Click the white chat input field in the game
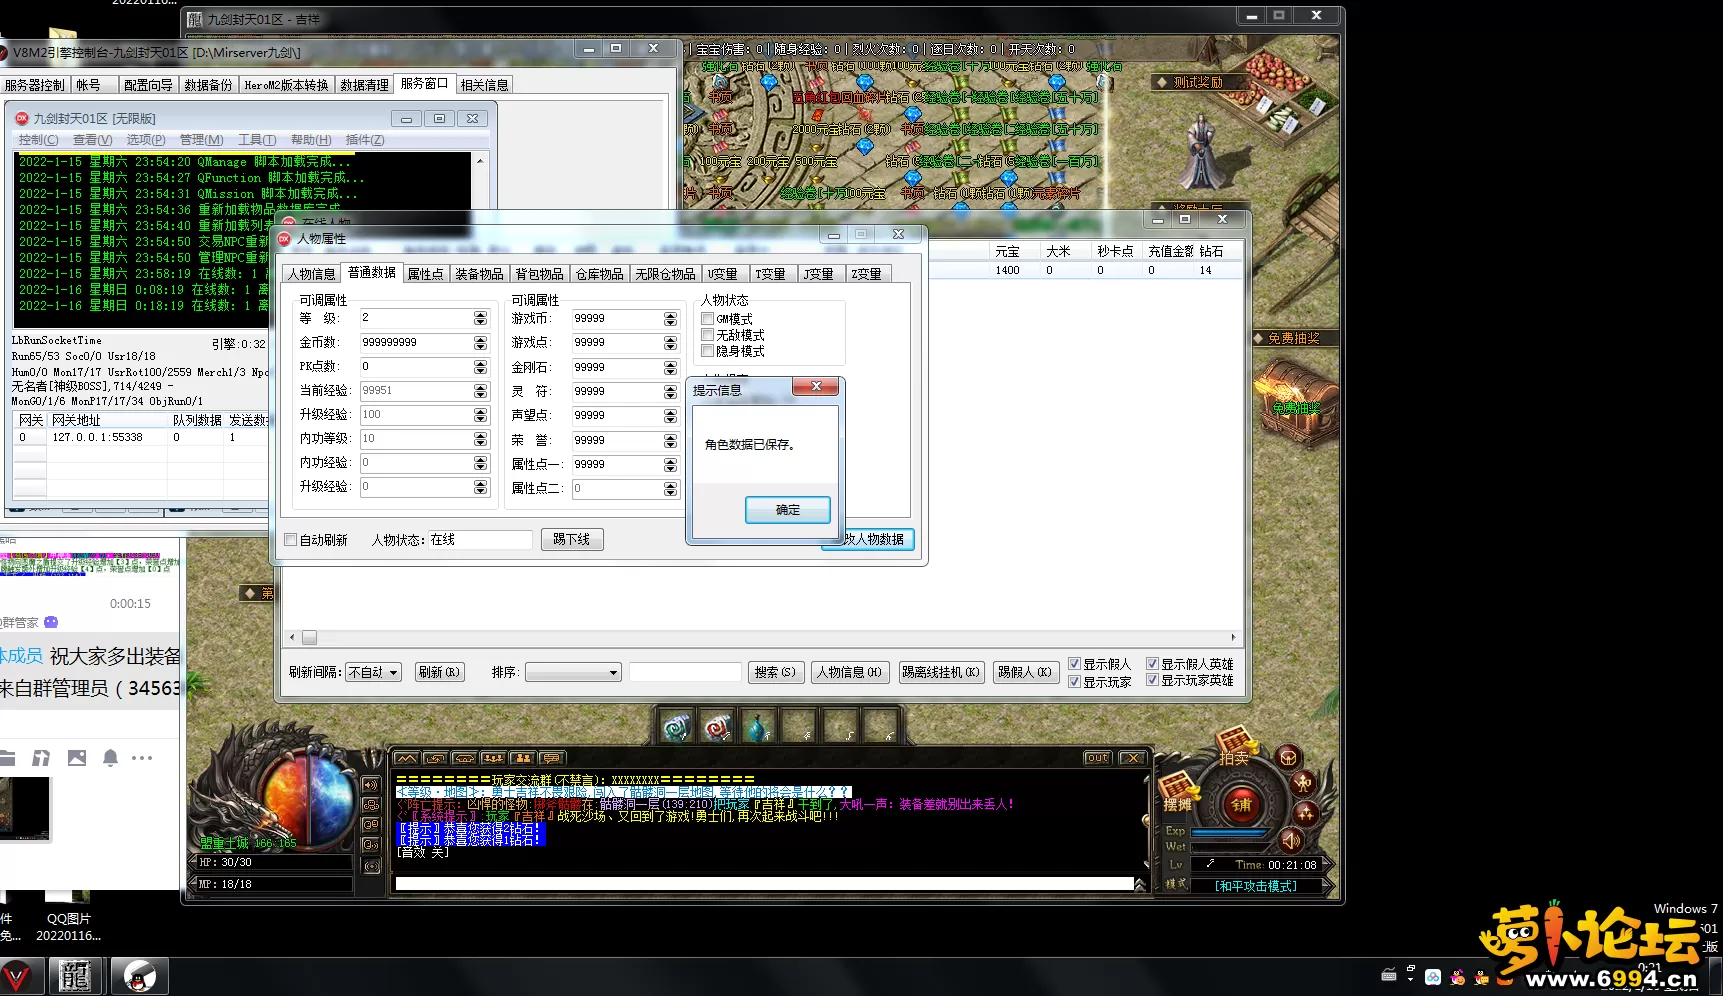The width and height of the screenshot is (1723, 996). tap(765, 884)
